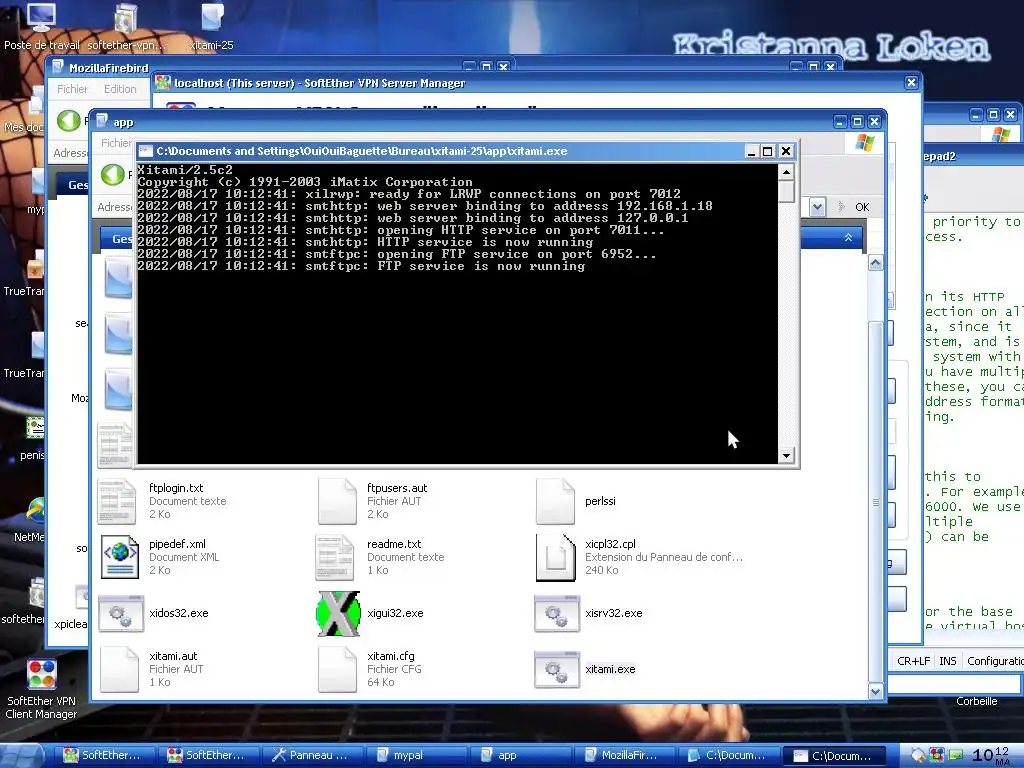
Task: Click INS status bar entry in Notepad2
Action: [x=948, y=661]
